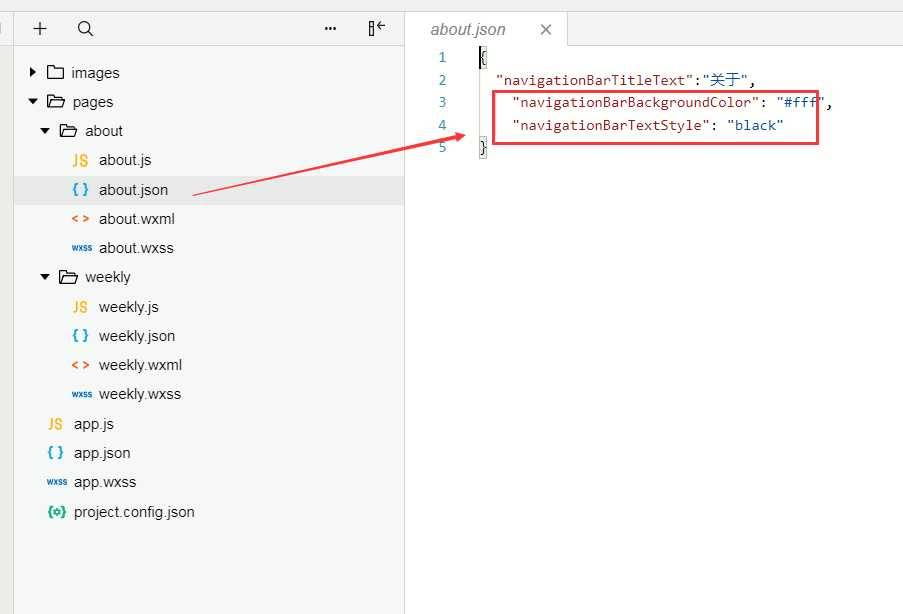Open the about.wxml file
The width and height of the screenshot is (903, 614).
click(136, 219)
